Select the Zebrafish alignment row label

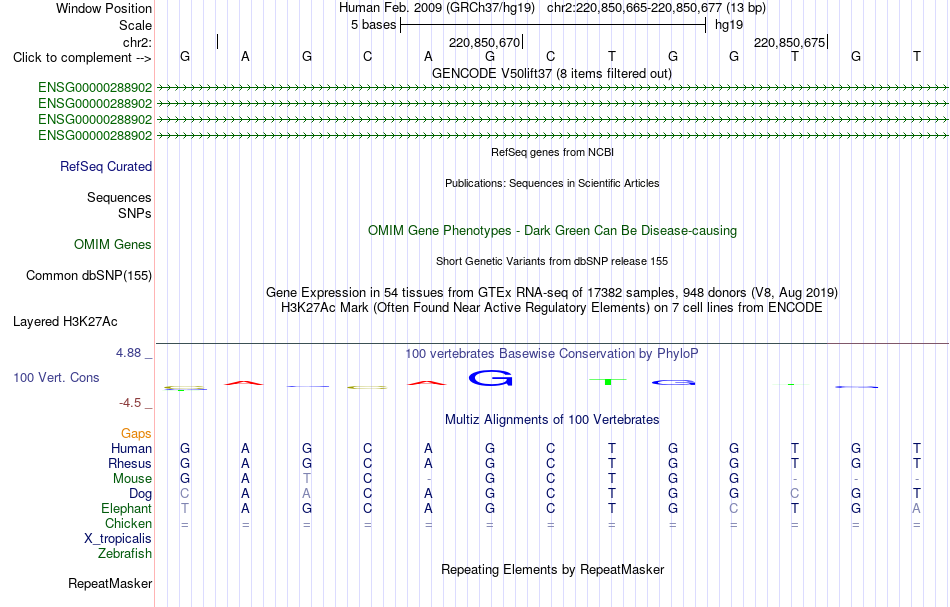click(125, 553)
